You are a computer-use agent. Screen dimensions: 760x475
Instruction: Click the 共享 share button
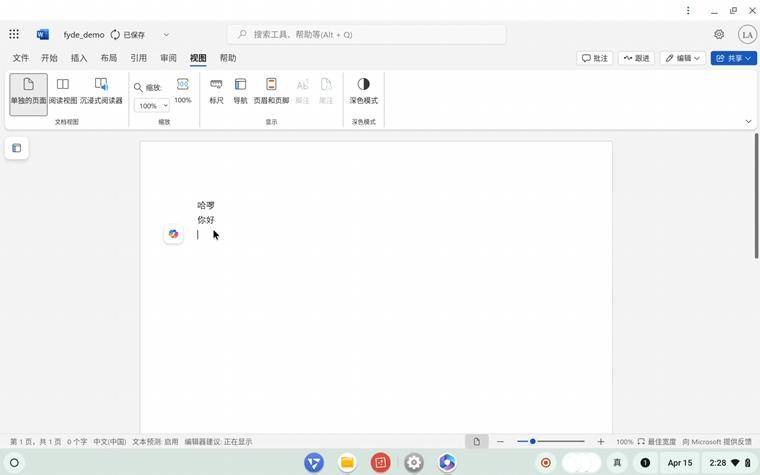[x=733, y=58]
